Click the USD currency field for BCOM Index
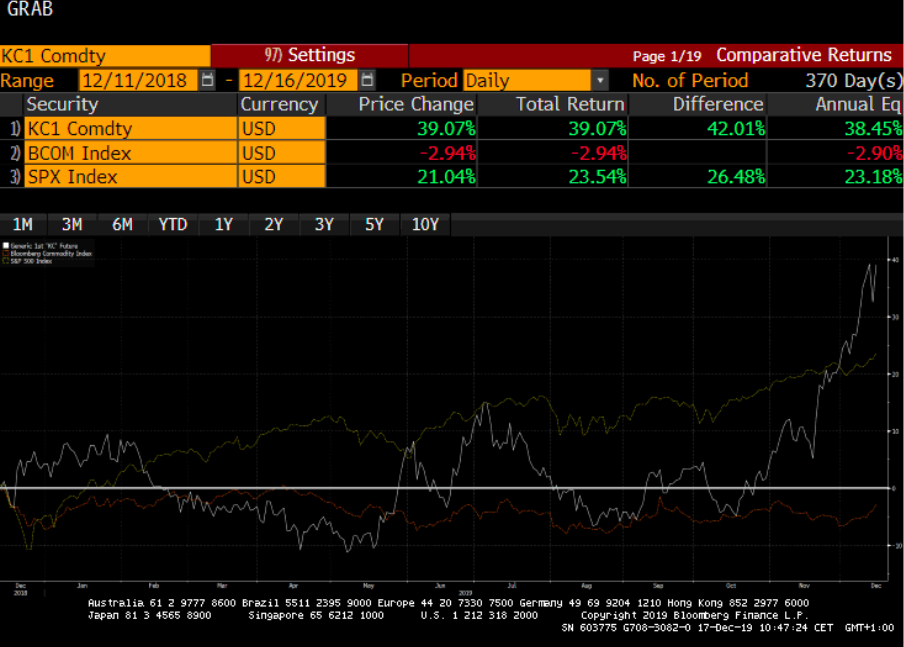The image size is (904, 647). pyautogui.click(x=282, y=153)
